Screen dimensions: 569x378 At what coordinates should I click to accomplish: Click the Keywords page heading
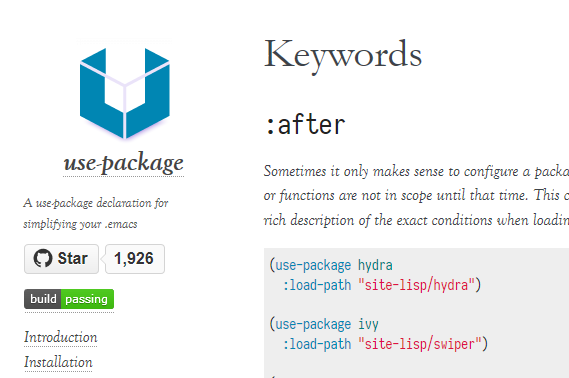pyautogui.click(x=343, y=54)
